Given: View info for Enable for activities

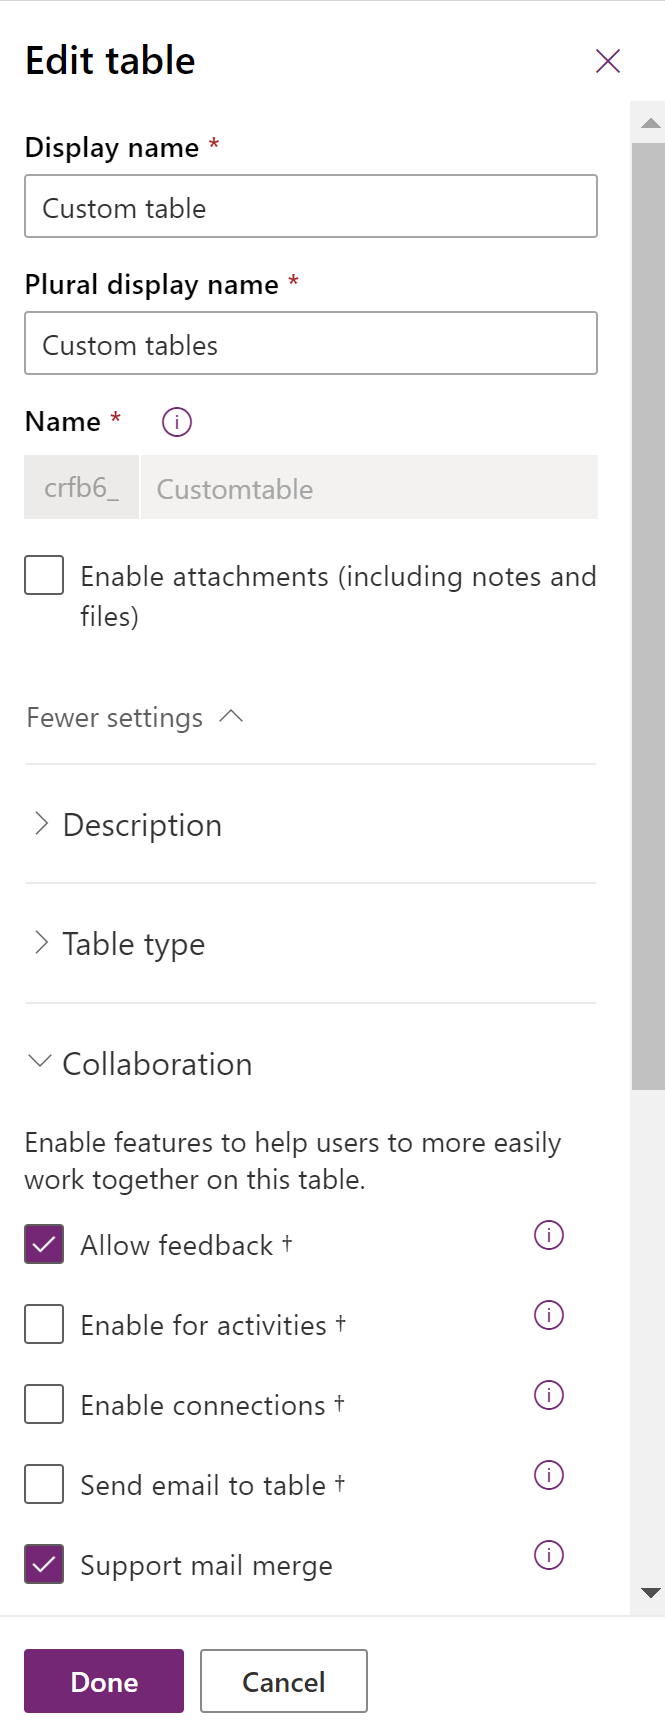Looking at the screenshot, I should [x=548, y=1315].
